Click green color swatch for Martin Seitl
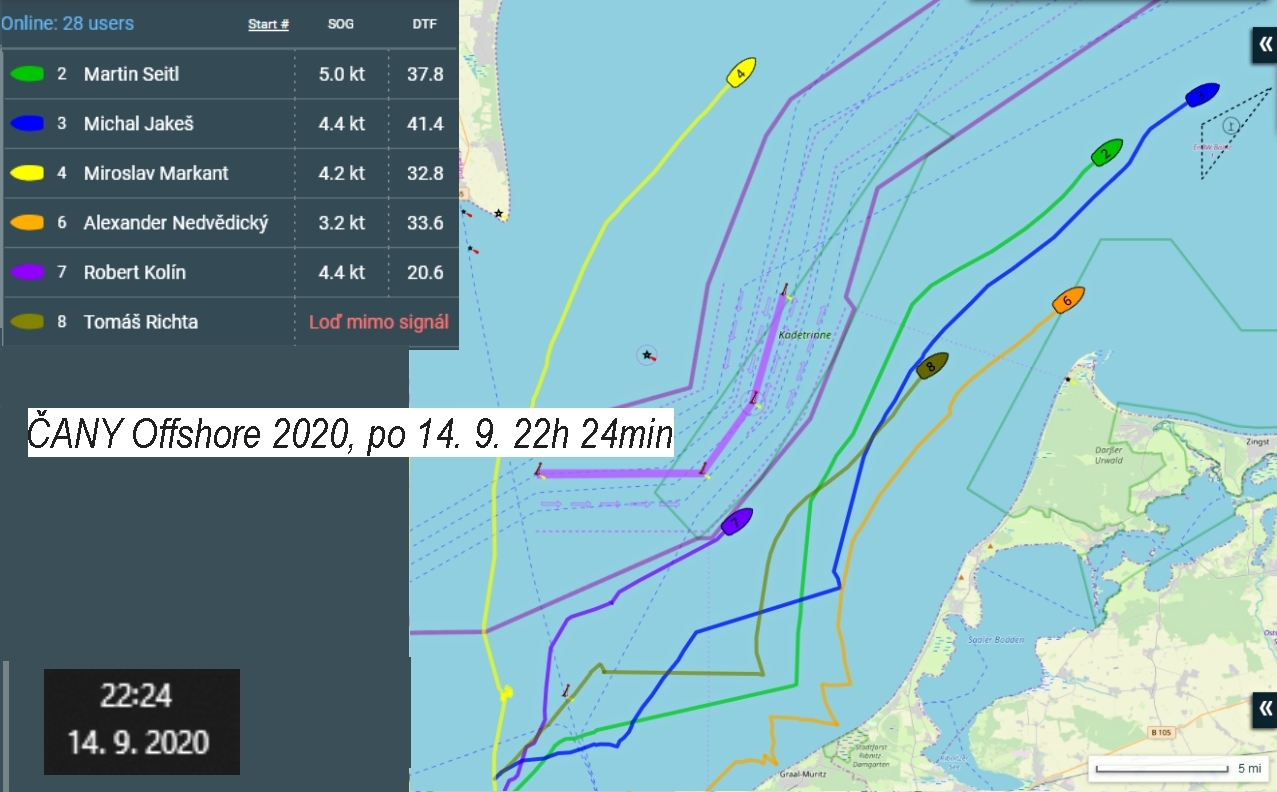 (27, 74)
